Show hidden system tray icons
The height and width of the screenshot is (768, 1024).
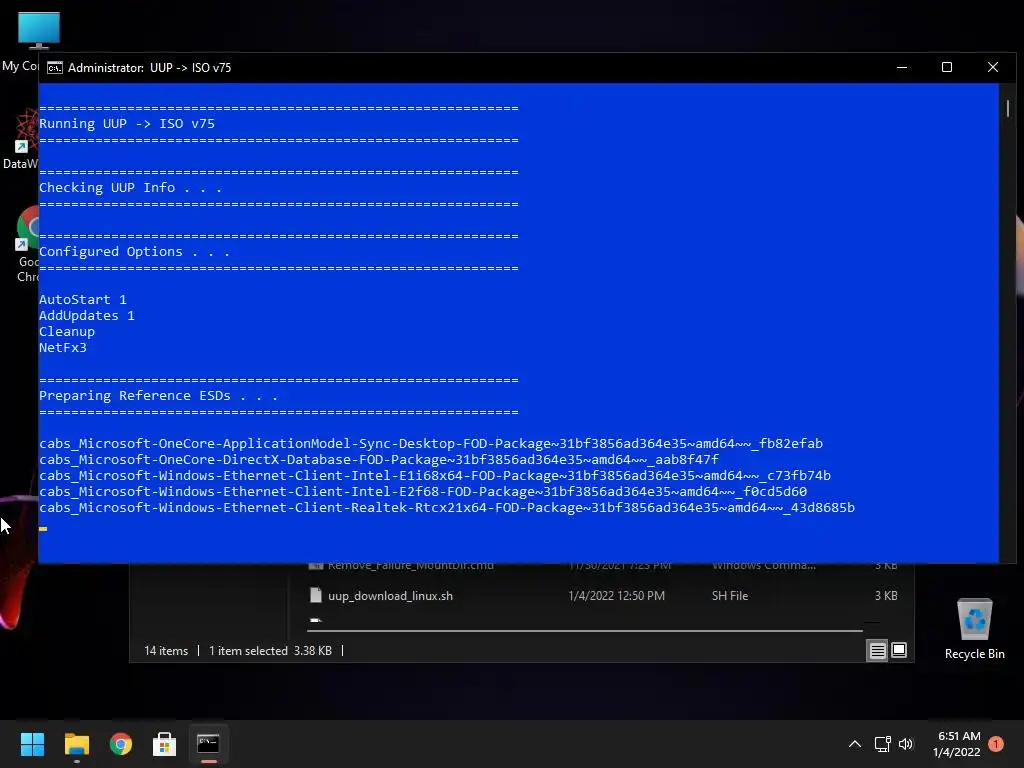(854, 744)
